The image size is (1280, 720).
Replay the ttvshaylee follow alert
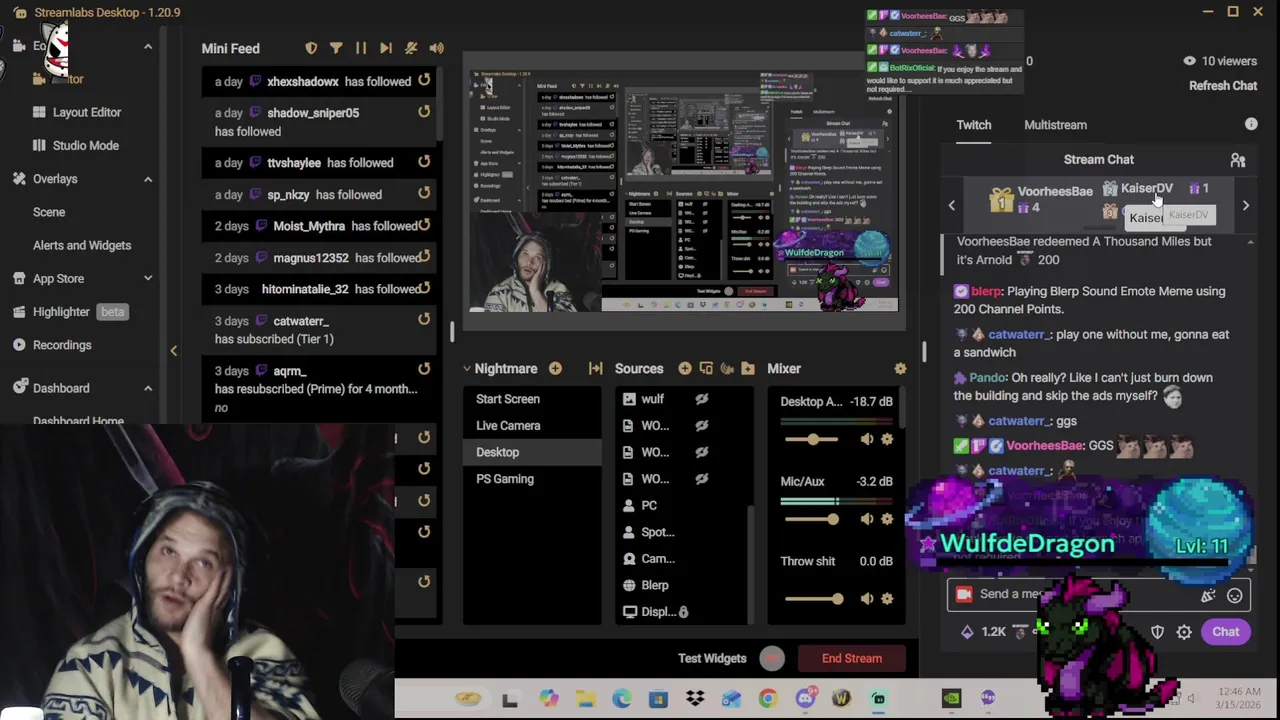pos(424,161)
